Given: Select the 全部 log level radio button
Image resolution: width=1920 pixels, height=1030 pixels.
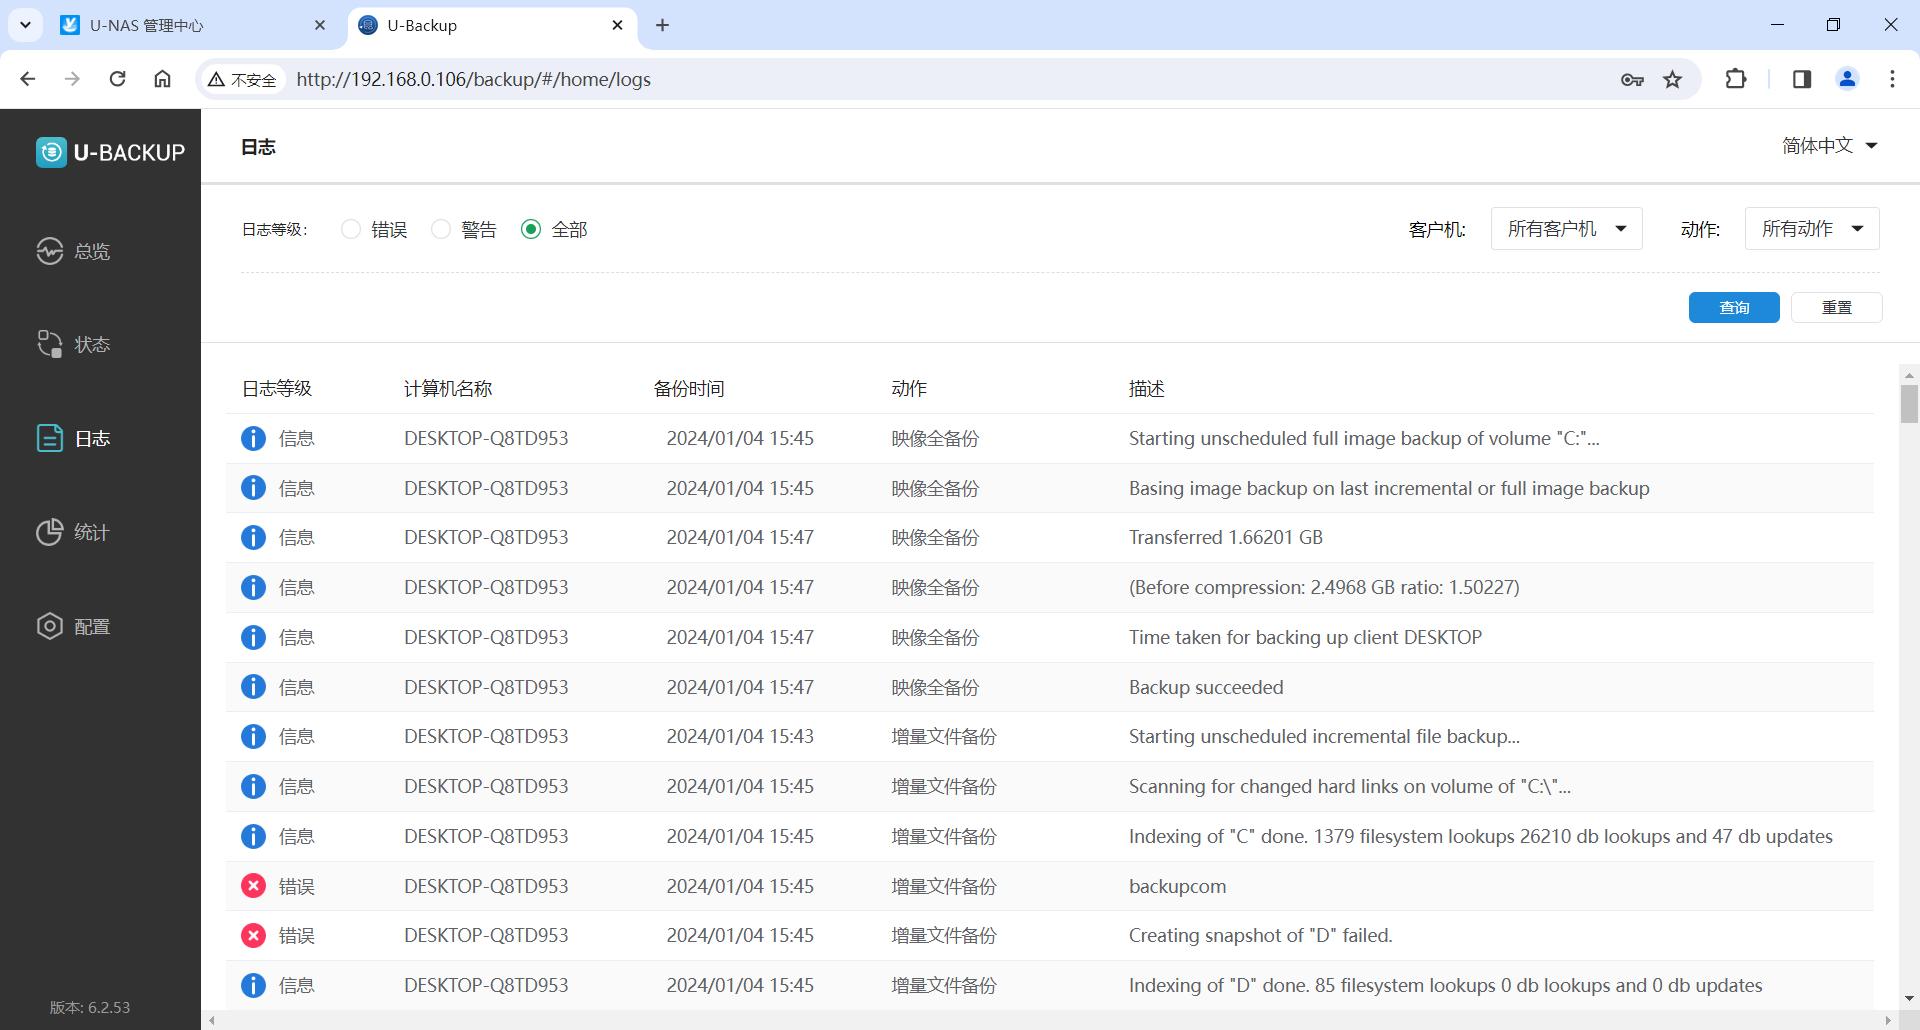Looking at the screenshot, I should click(x=531, y=229).
